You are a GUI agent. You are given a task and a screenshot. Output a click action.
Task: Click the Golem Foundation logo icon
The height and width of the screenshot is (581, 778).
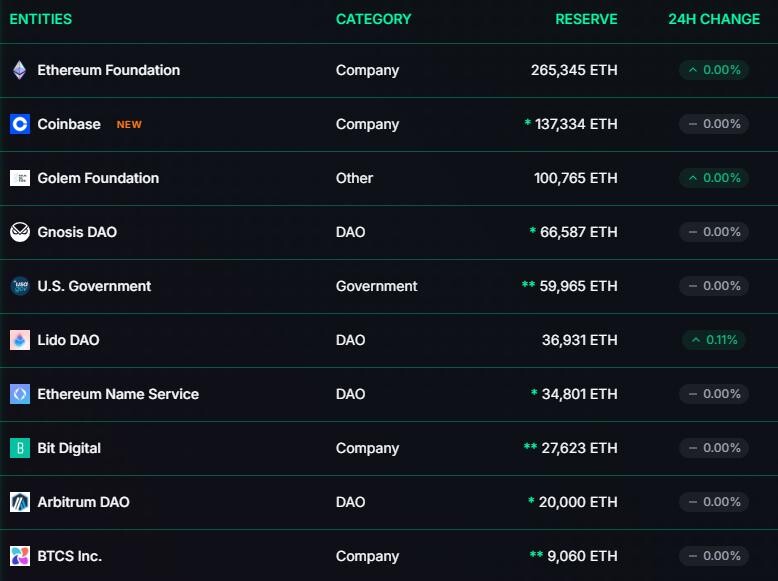point(20,178)
